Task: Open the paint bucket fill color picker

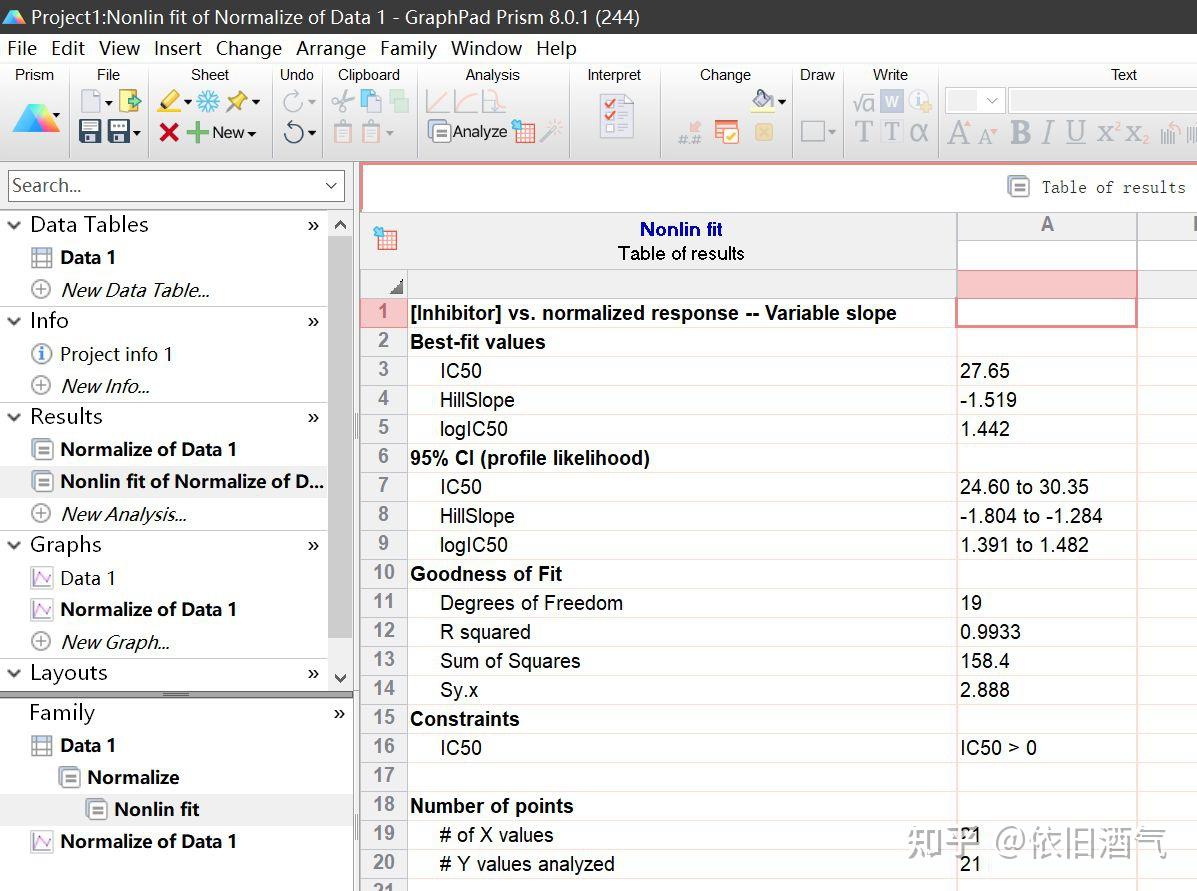Action: tap(764, 100)
